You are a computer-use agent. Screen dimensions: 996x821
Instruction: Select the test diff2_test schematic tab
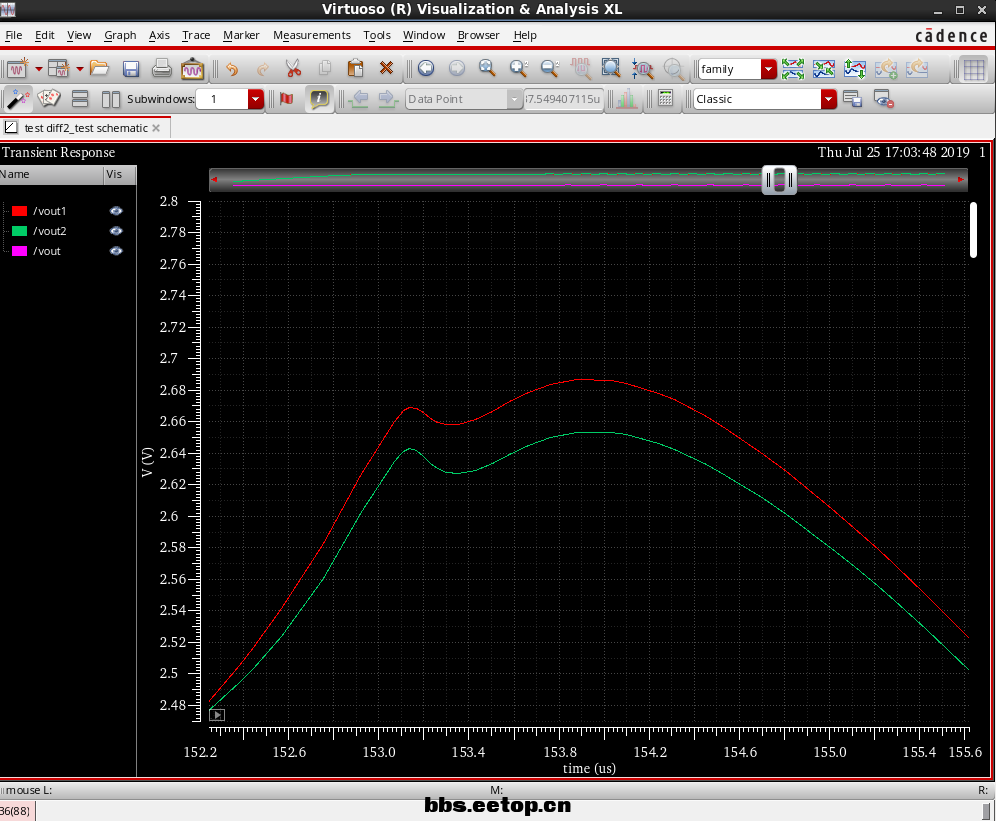point(85,128)
